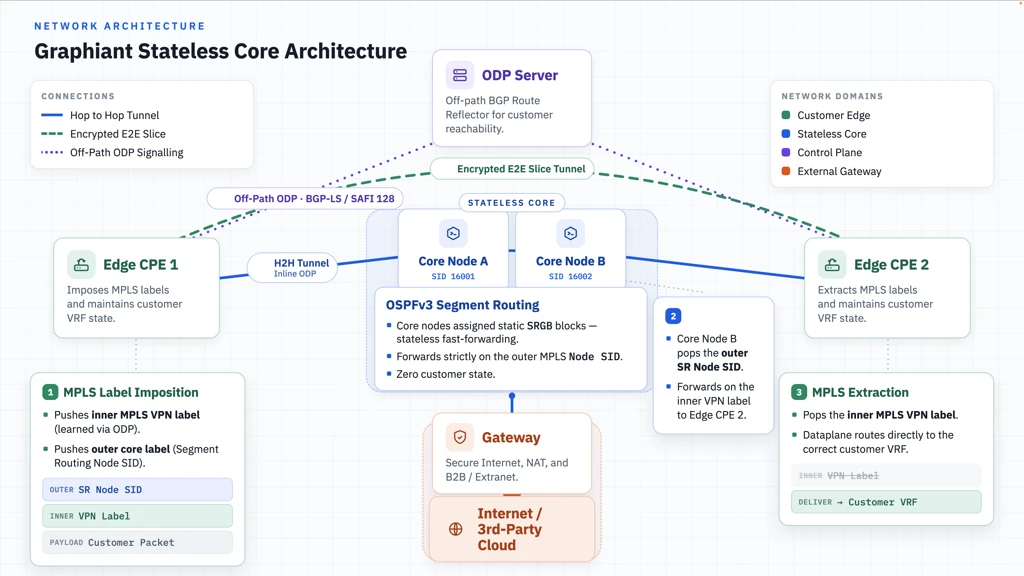Screen dimensions: 1024x576
Task: Select the Encrypted E2E Slice Tunnel label pill
Action: (512, 168)
